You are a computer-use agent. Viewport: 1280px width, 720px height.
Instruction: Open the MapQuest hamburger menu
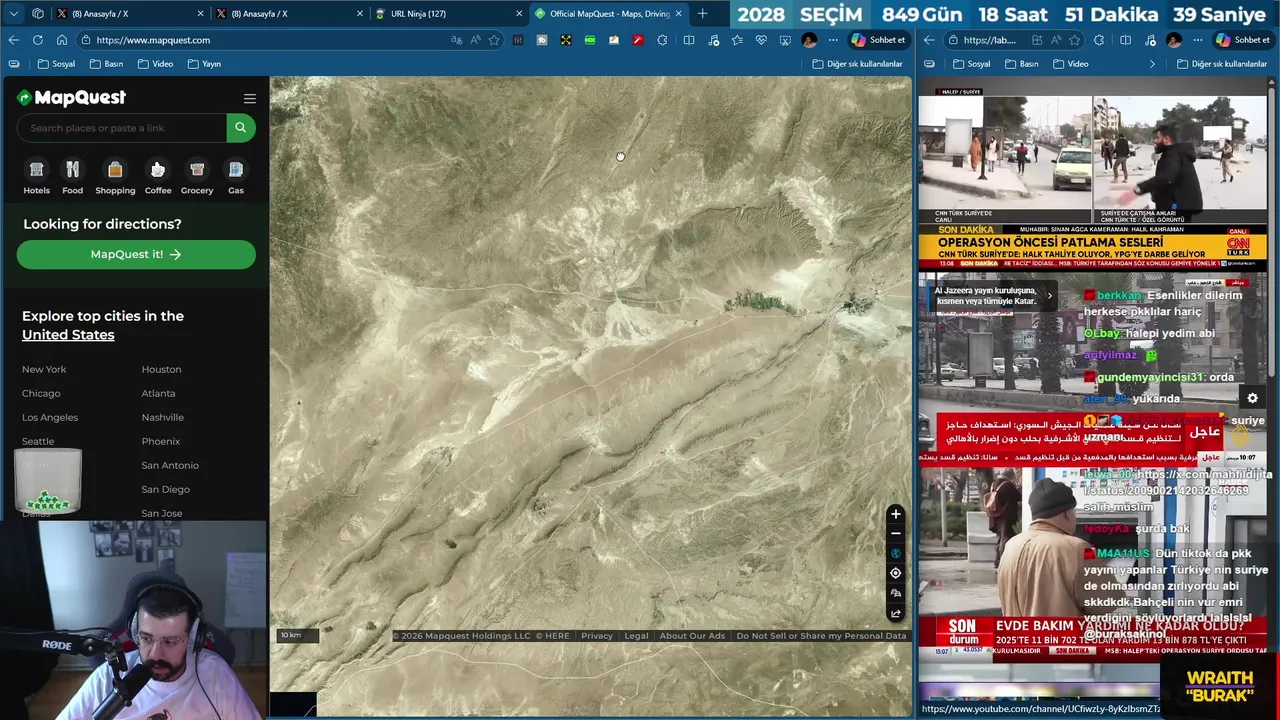(250, 98)
